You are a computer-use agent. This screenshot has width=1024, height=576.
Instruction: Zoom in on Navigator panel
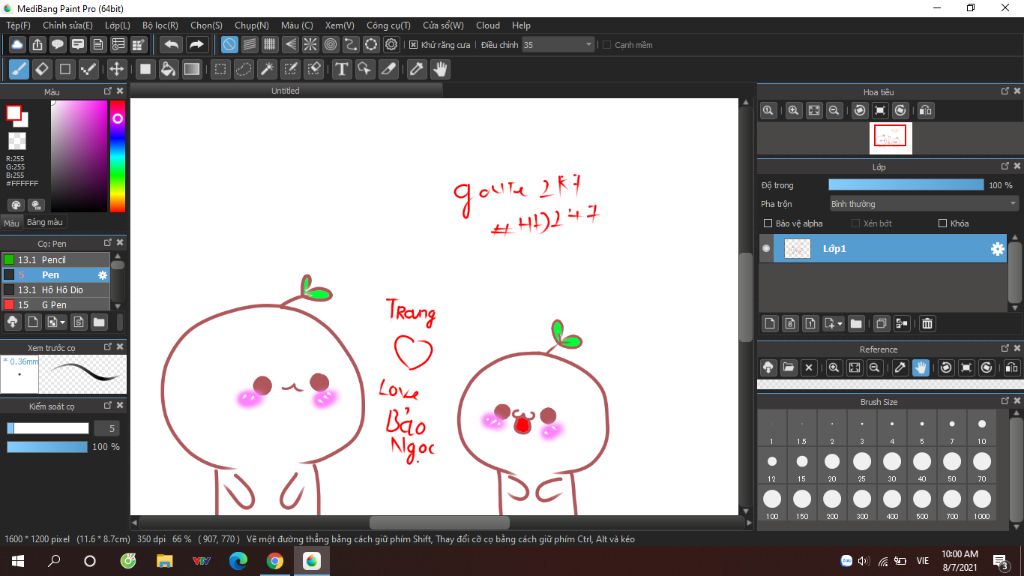click(x=793, y=110)
